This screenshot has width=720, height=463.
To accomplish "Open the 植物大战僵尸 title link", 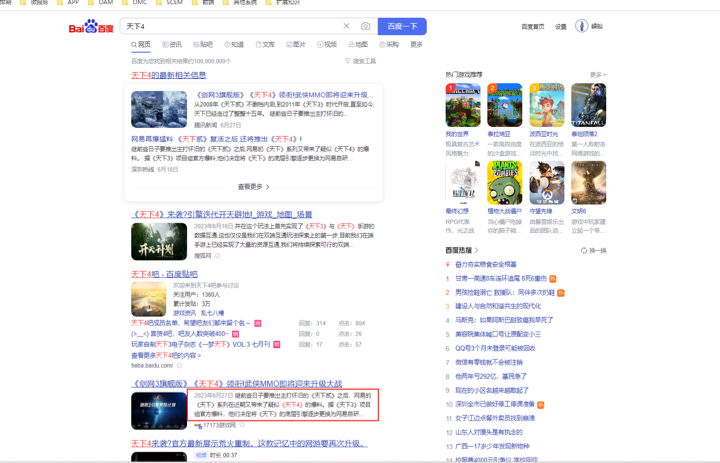I will click(505, 211).
